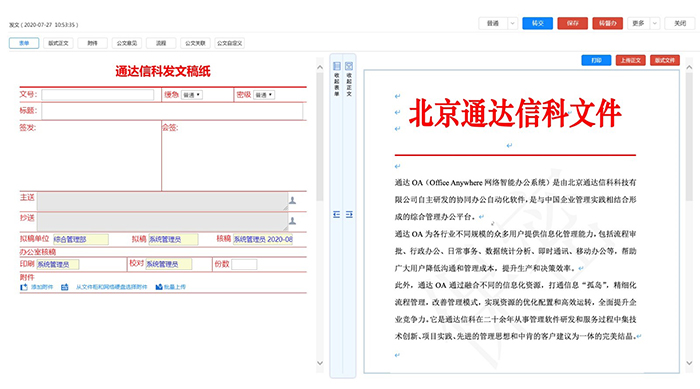Click the person picker icon for 主送
This screenshot has width=700, height=389.
pos(292,201)
